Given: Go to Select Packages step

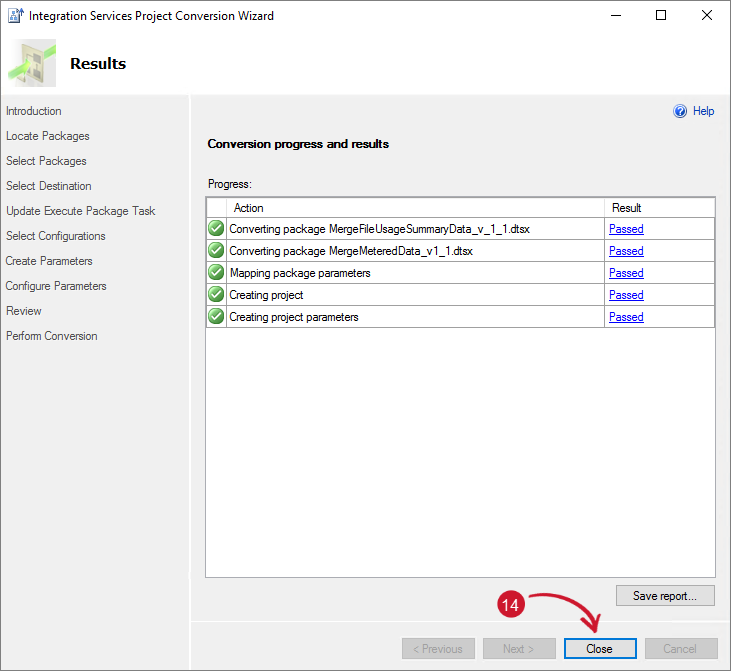Looking at the screenshot, I should coord(46,161).
